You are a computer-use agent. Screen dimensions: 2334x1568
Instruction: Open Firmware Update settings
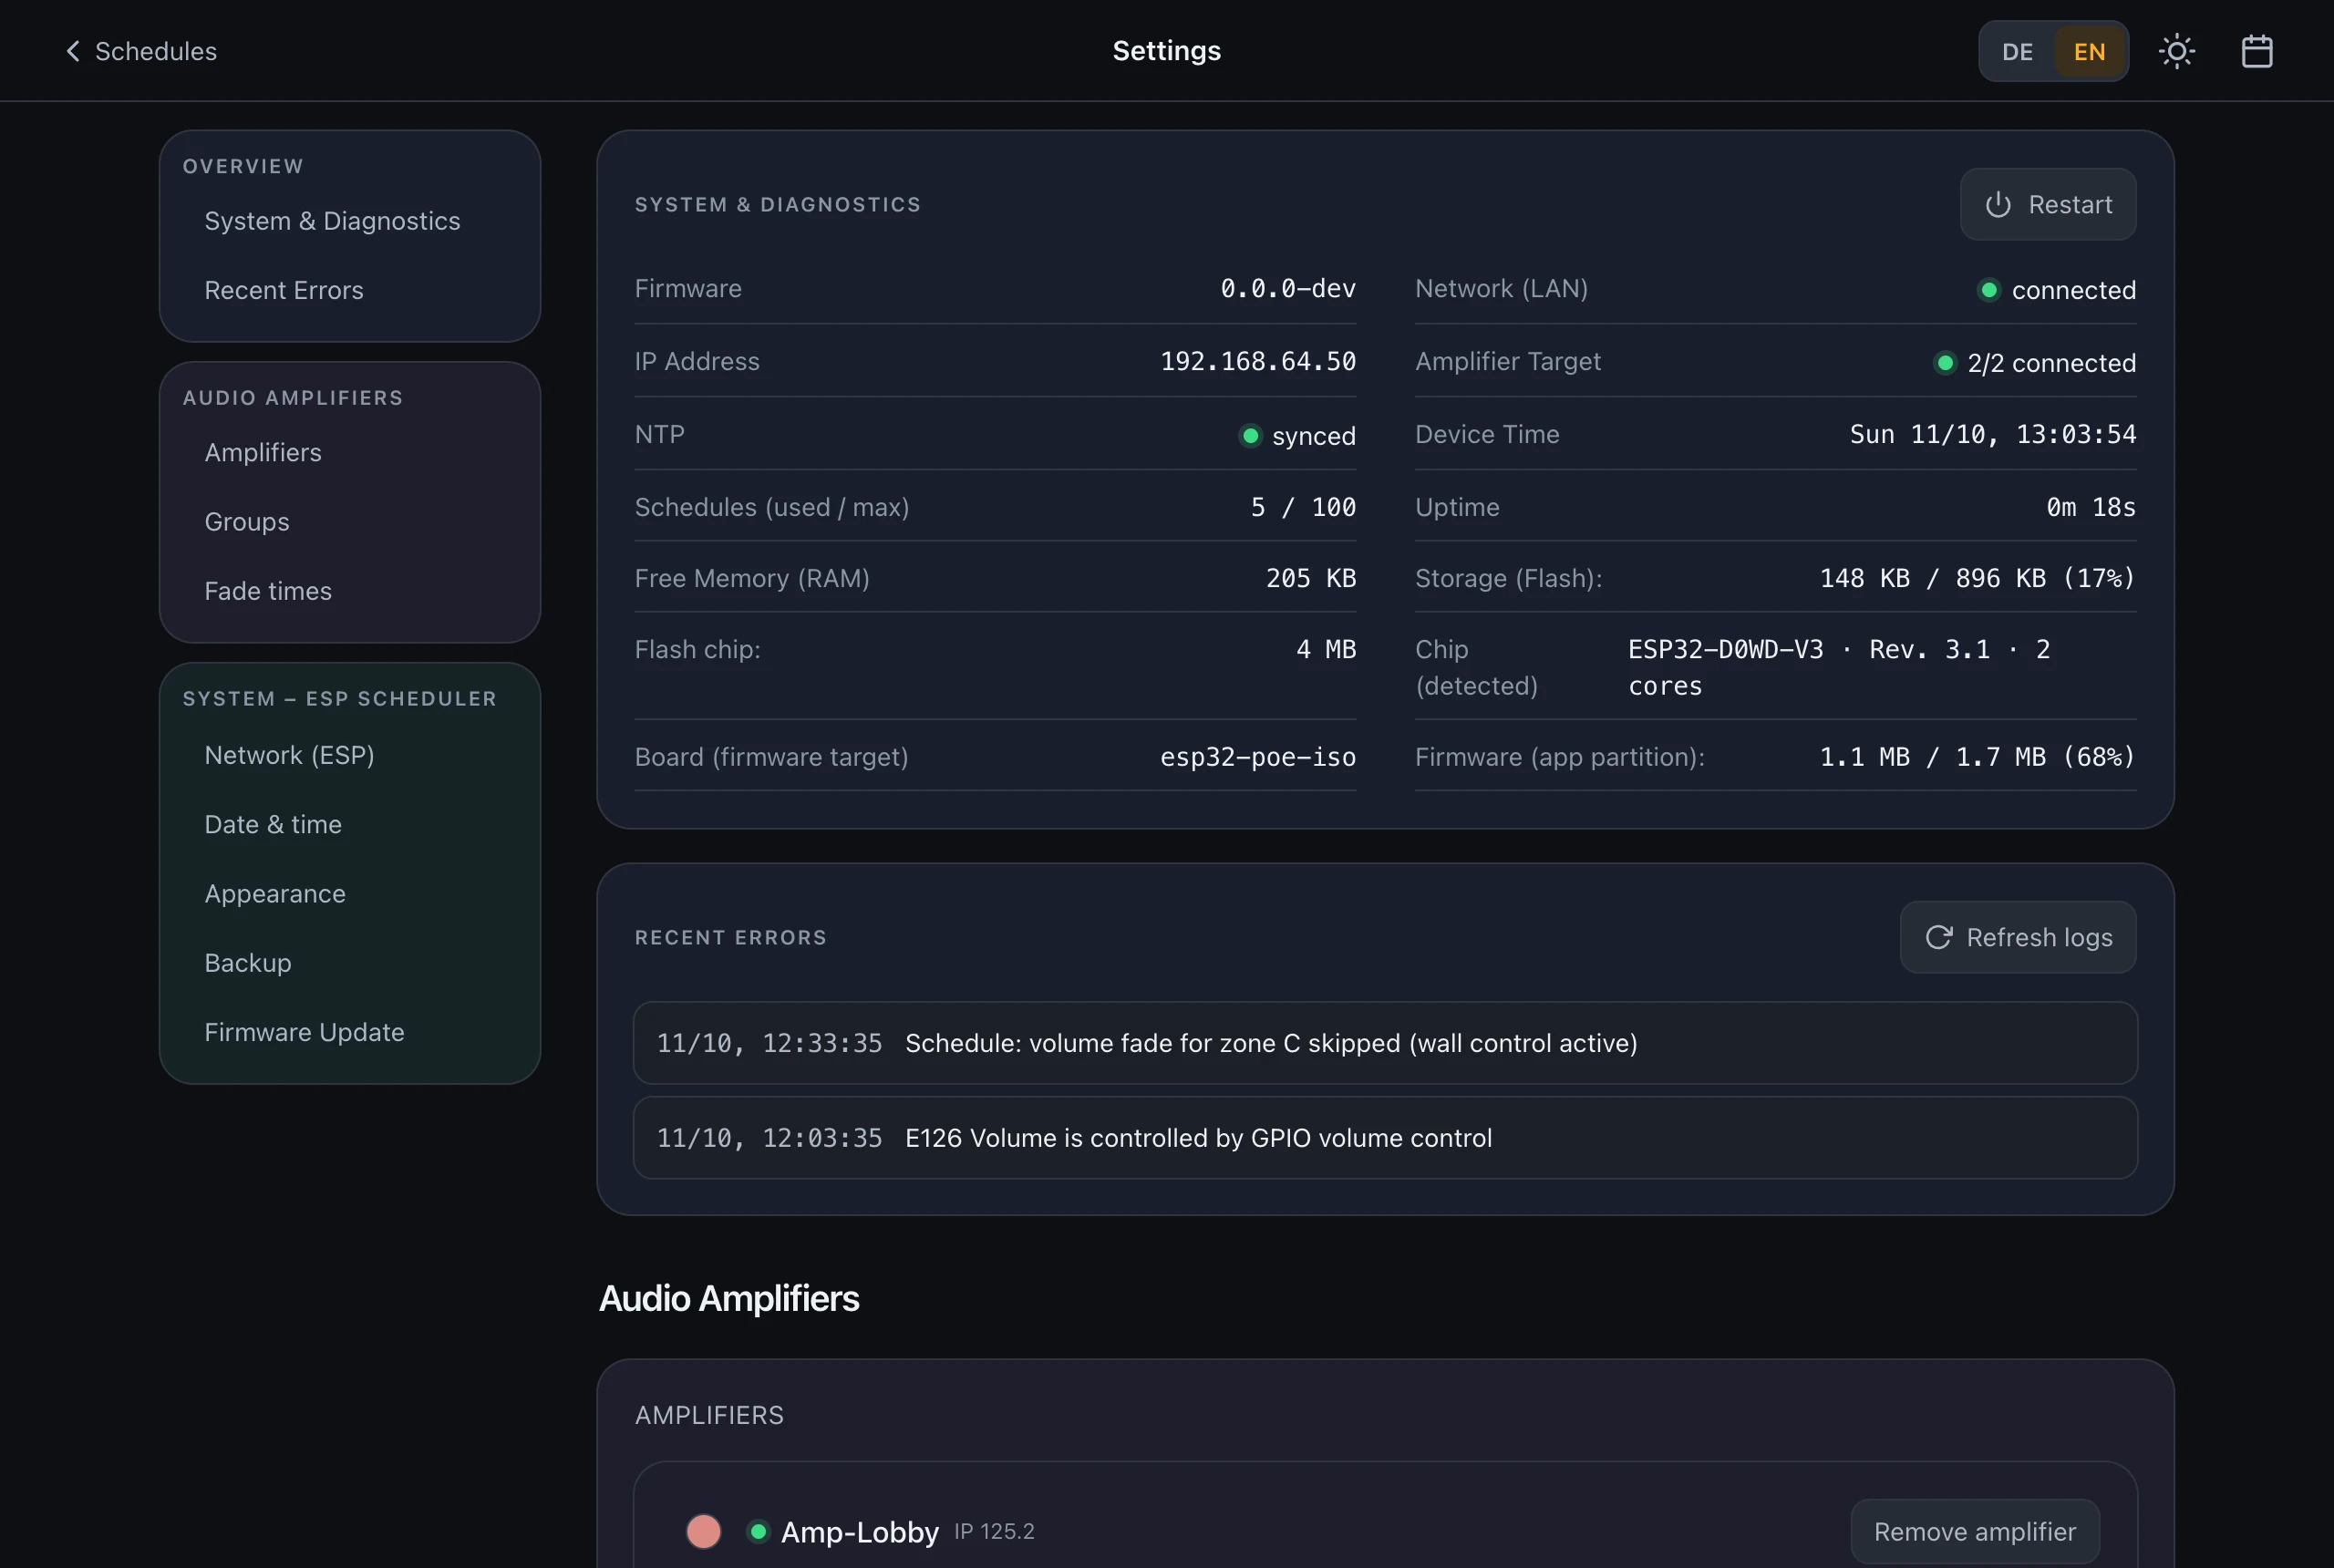click(x=304, y=1032)
